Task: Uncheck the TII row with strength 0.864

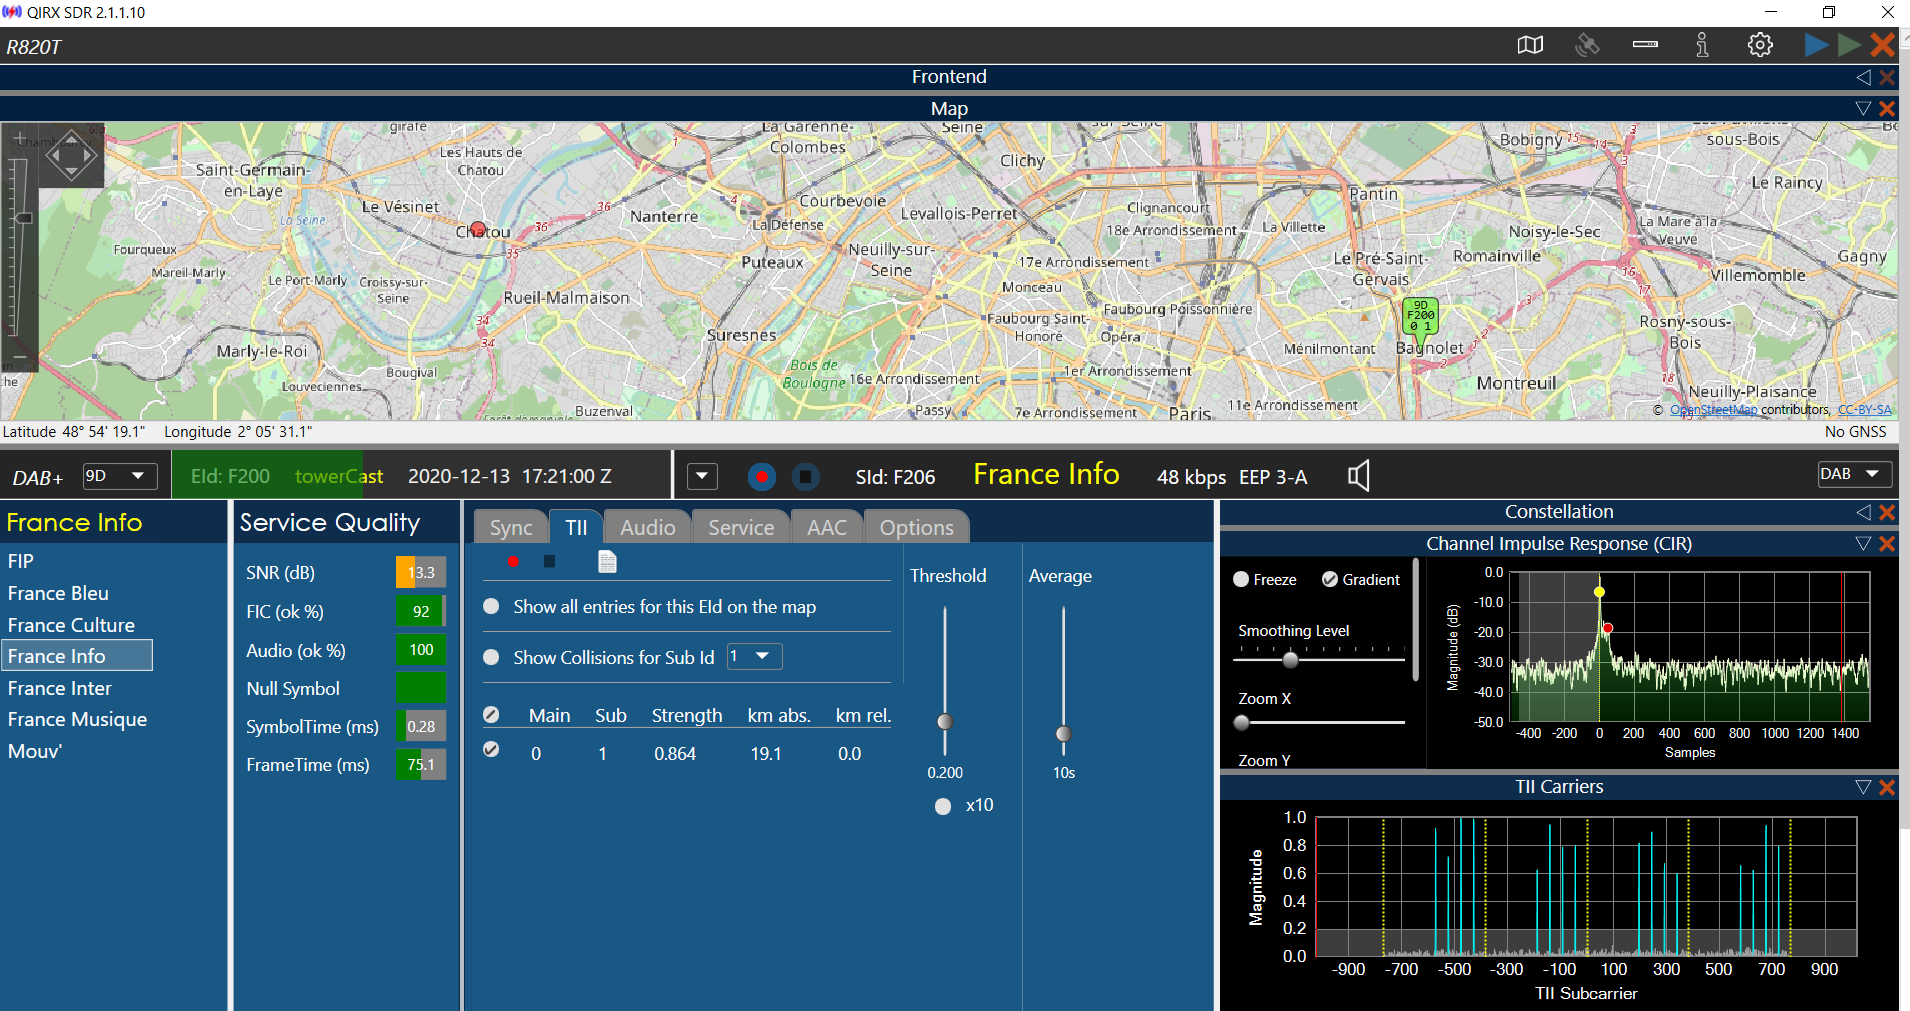Action: point(491,749)
